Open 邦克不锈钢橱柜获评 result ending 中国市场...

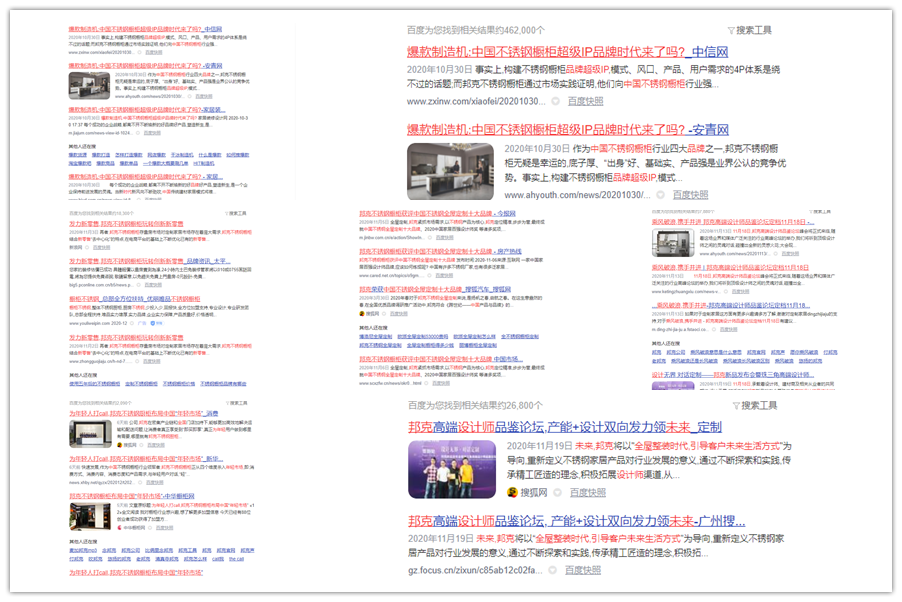tap(441, 359)
